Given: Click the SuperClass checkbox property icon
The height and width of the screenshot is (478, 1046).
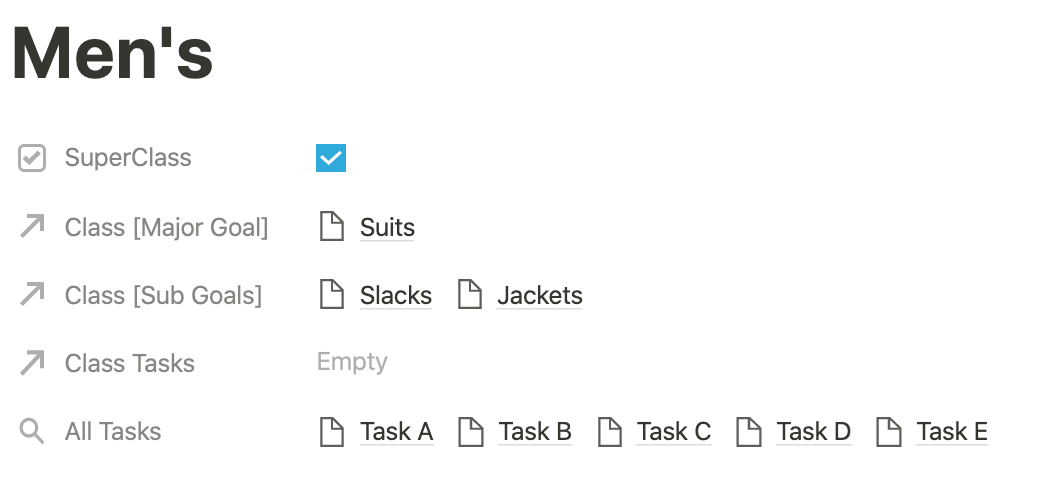Looking at the screenshot, I should point(32,158).
